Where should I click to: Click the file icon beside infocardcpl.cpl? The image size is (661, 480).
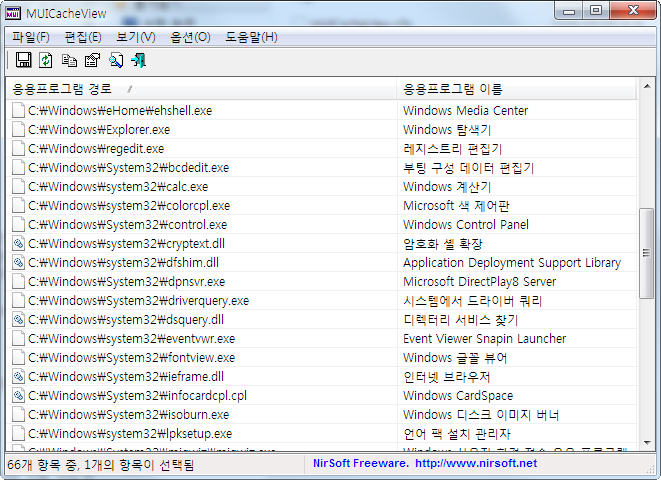click(x=17, y=396)
